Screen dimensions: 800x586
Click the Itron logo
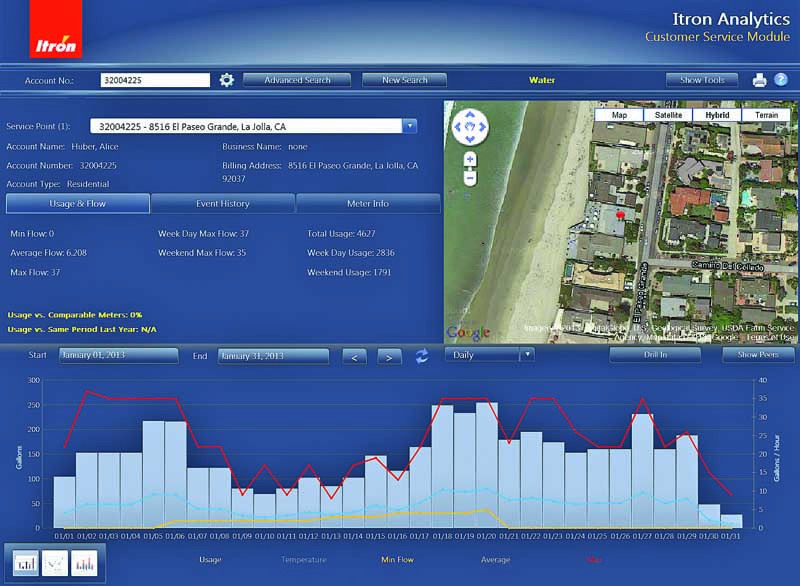tap(56, 29)
